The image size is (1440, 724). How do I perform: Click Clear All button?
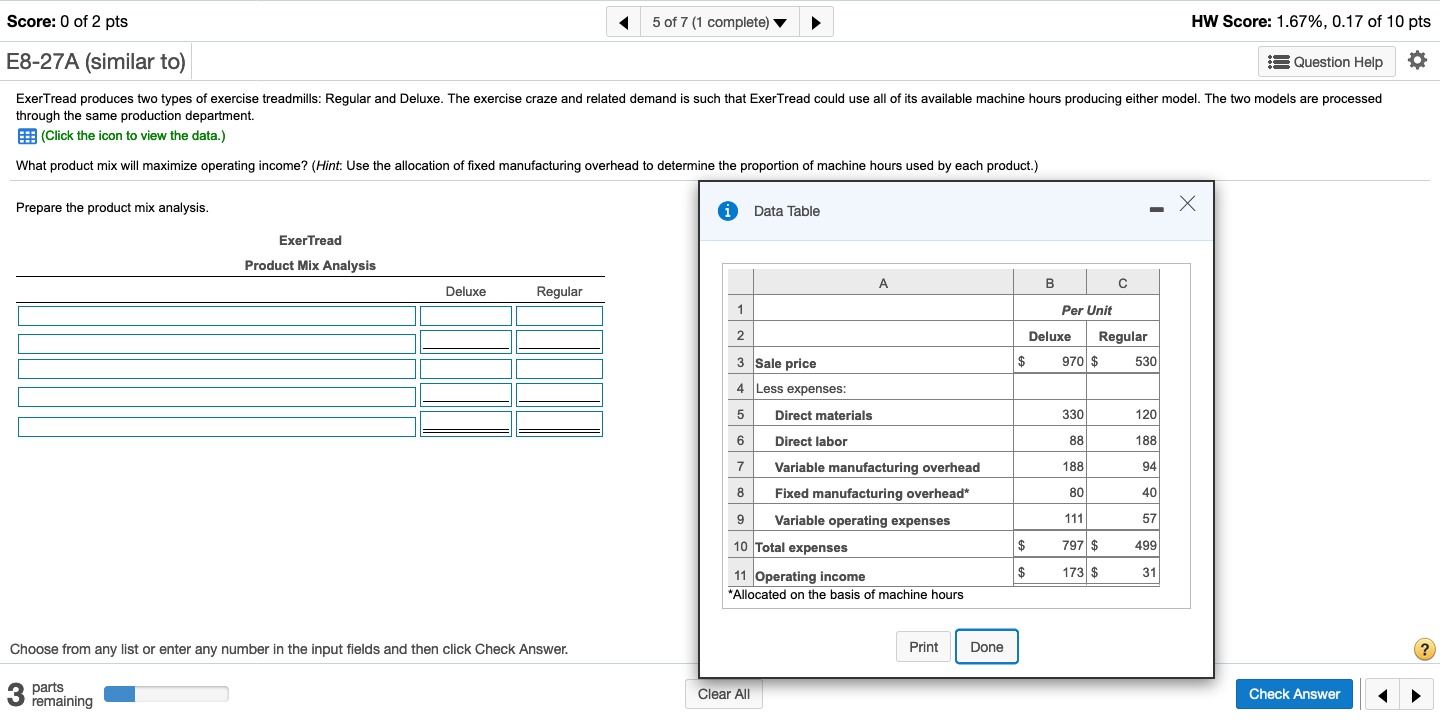(x=724, y=694)
